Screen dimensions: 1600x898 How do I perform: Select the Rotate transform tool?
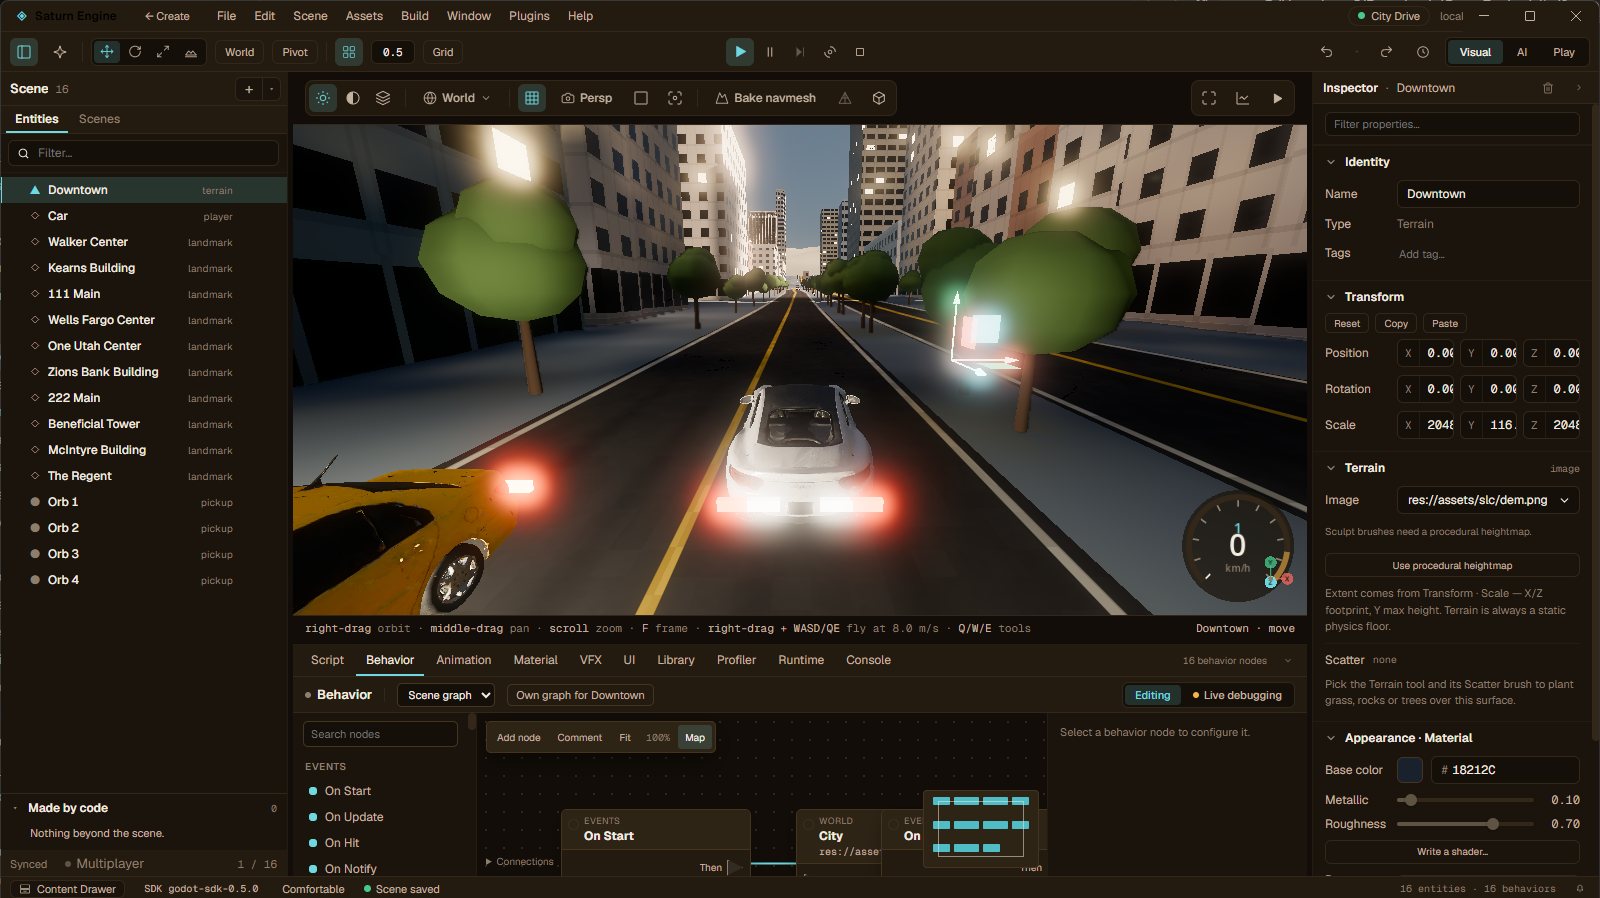coord(135,52)
